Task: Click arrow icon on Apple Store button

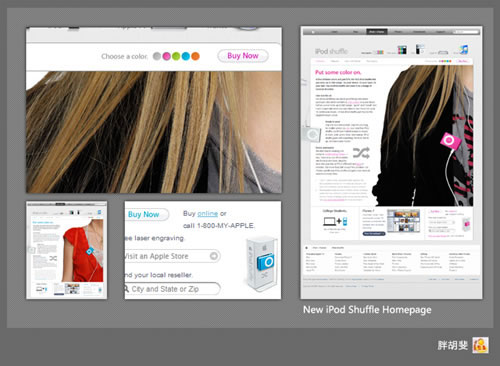Action: [214, 256]
